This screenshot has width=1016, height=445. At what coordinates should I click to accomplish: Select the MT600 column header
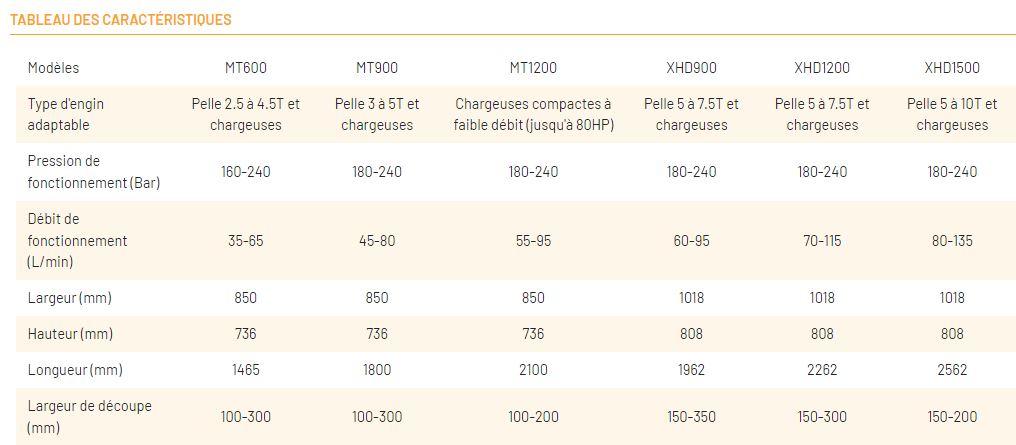[x=245, y=68]
